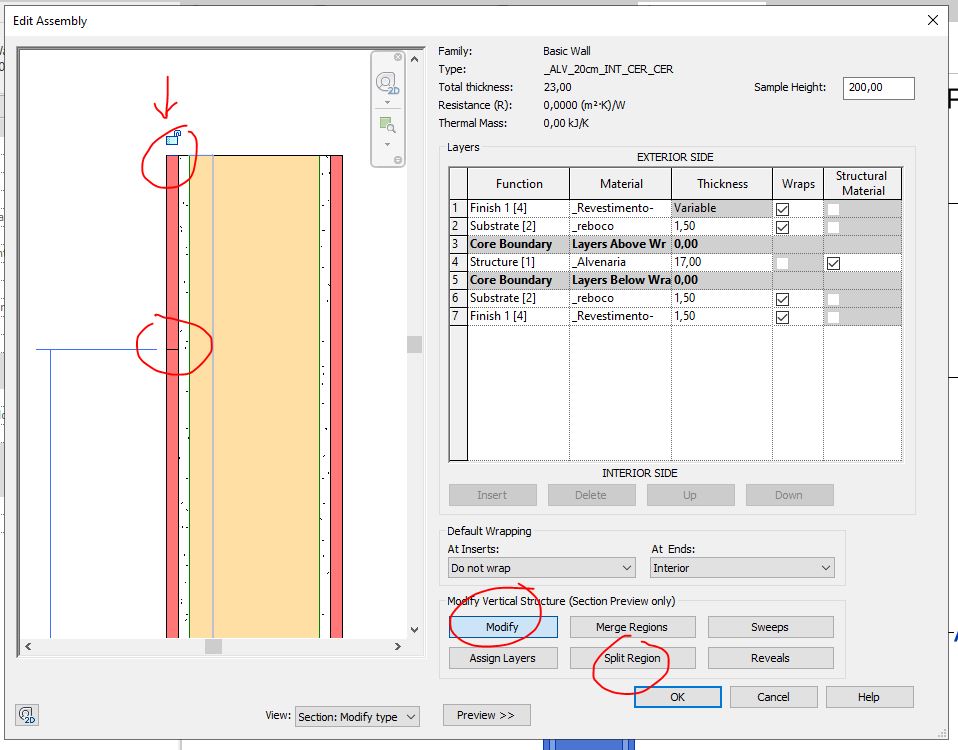
Task: Open the View section type dropdown
Action: [357, 716]
